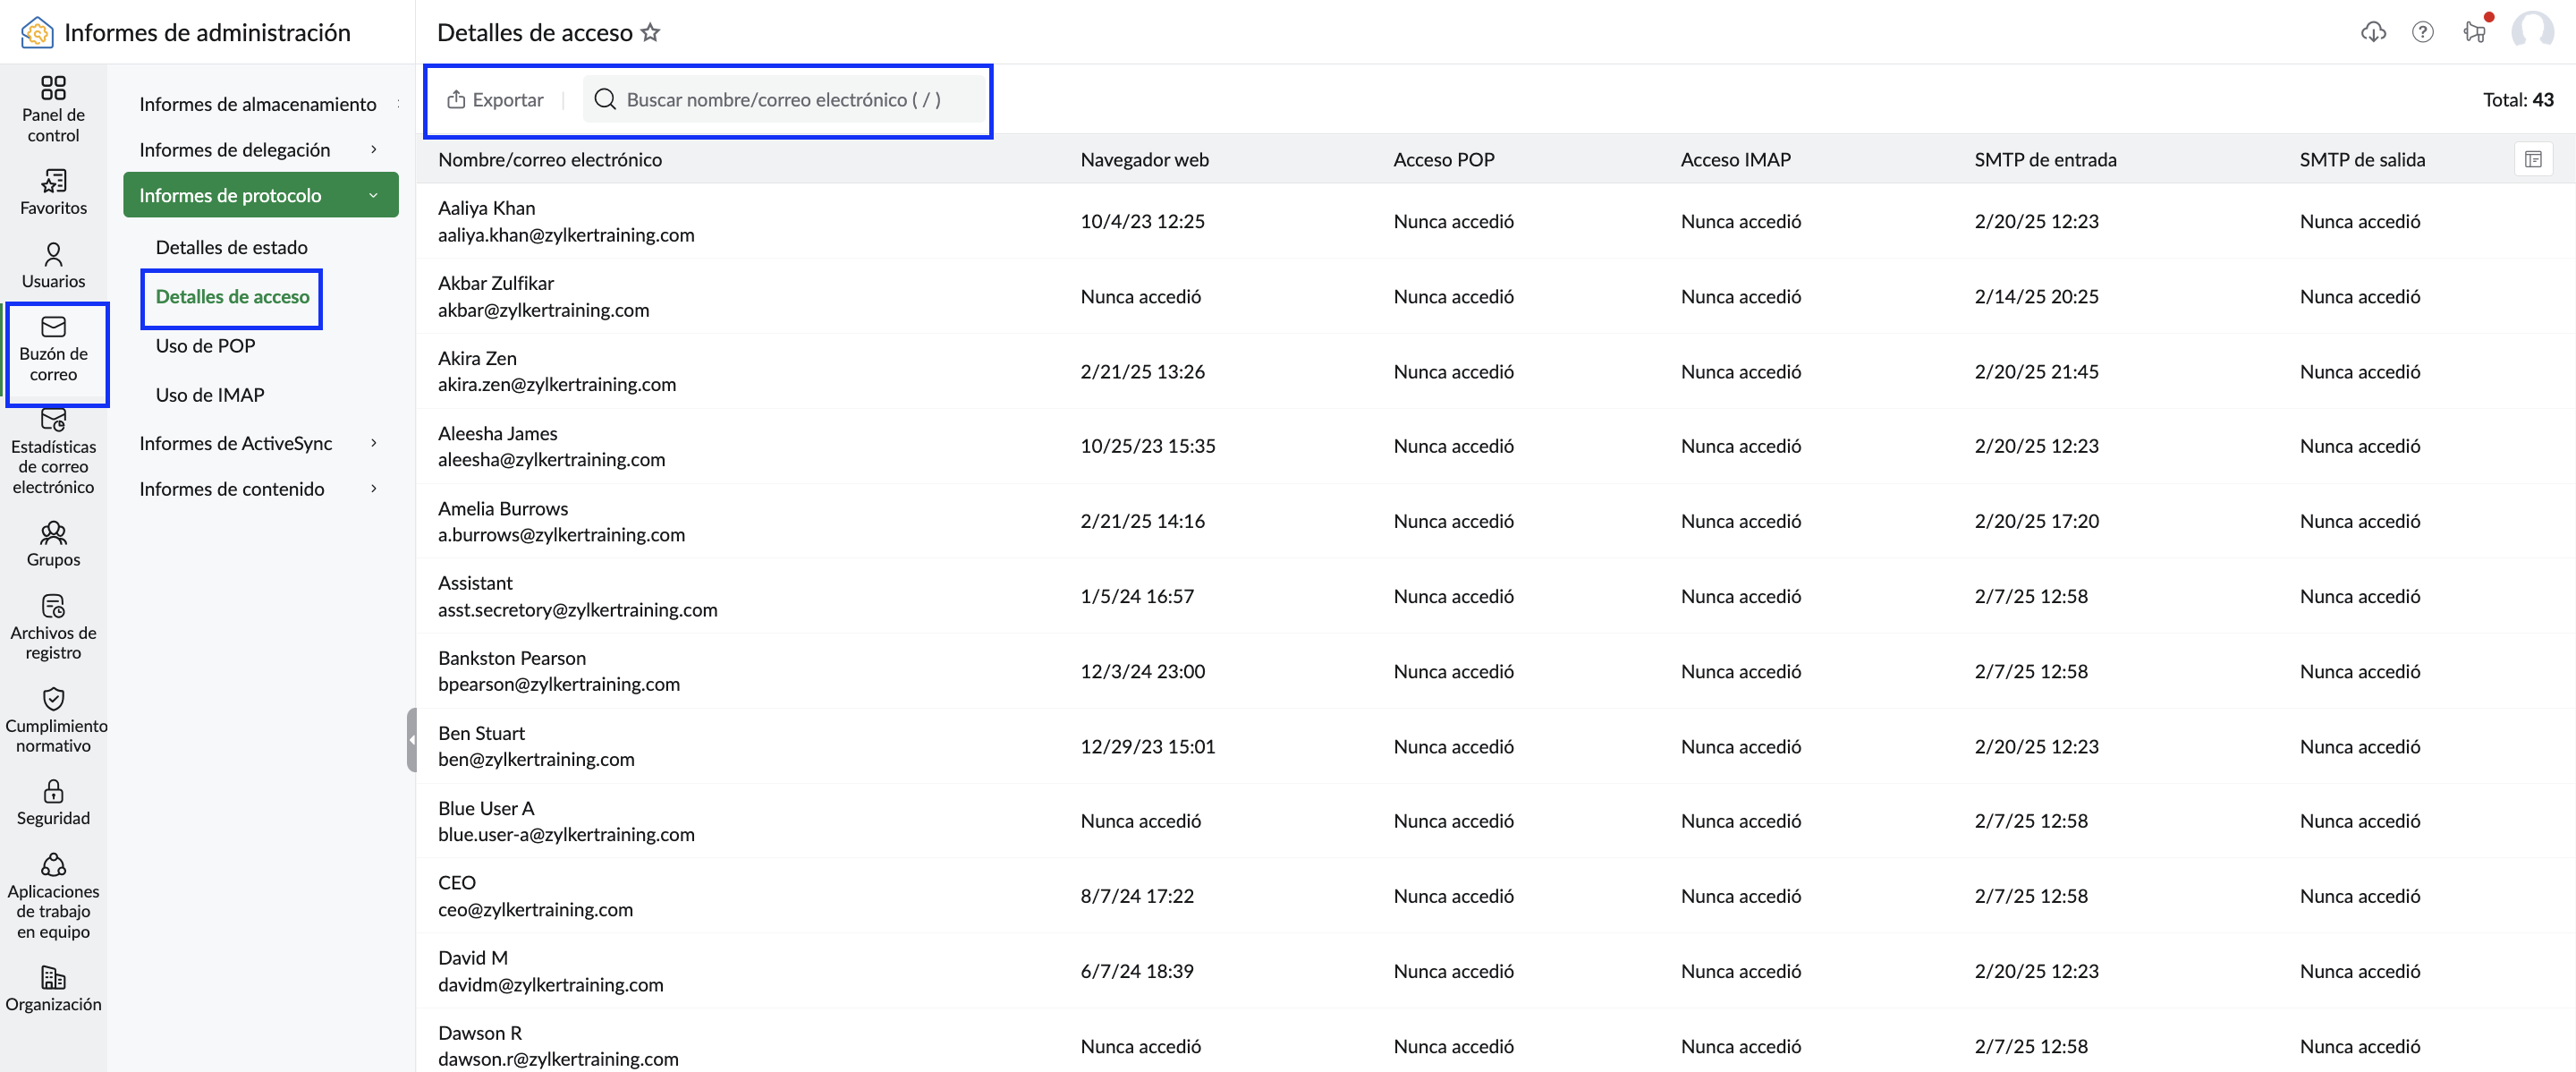Open announcements megaphone icon
The width and height of the screenshot is (2576, 1072).
(2474, 32)
